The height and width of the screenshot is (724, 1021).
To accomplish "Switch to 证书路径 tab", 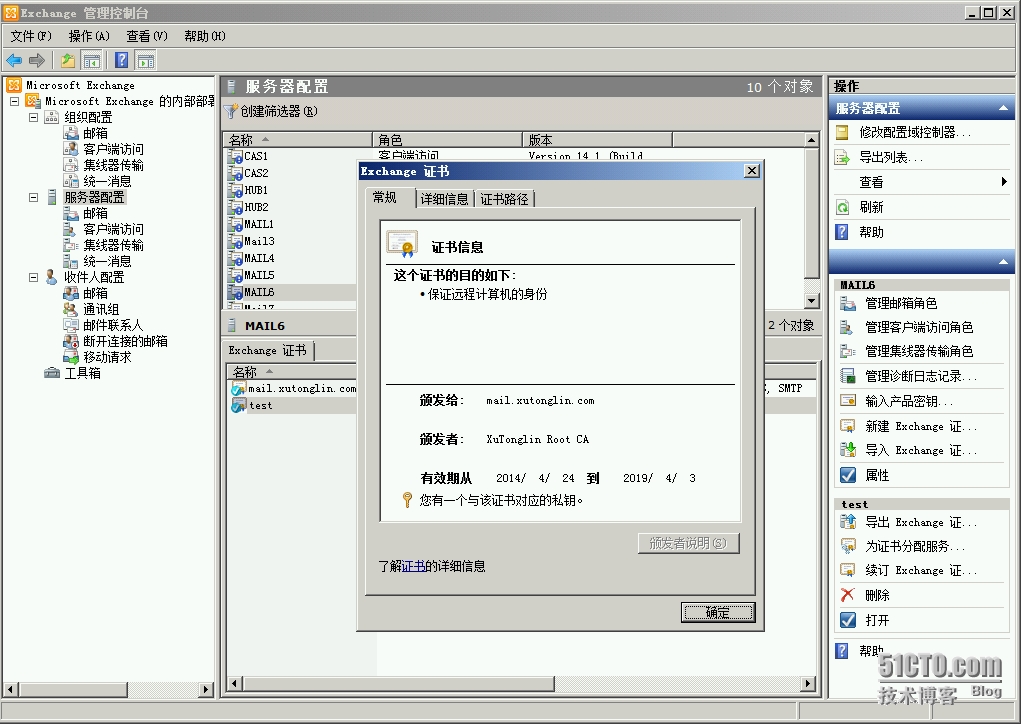I will pos(505,199).
